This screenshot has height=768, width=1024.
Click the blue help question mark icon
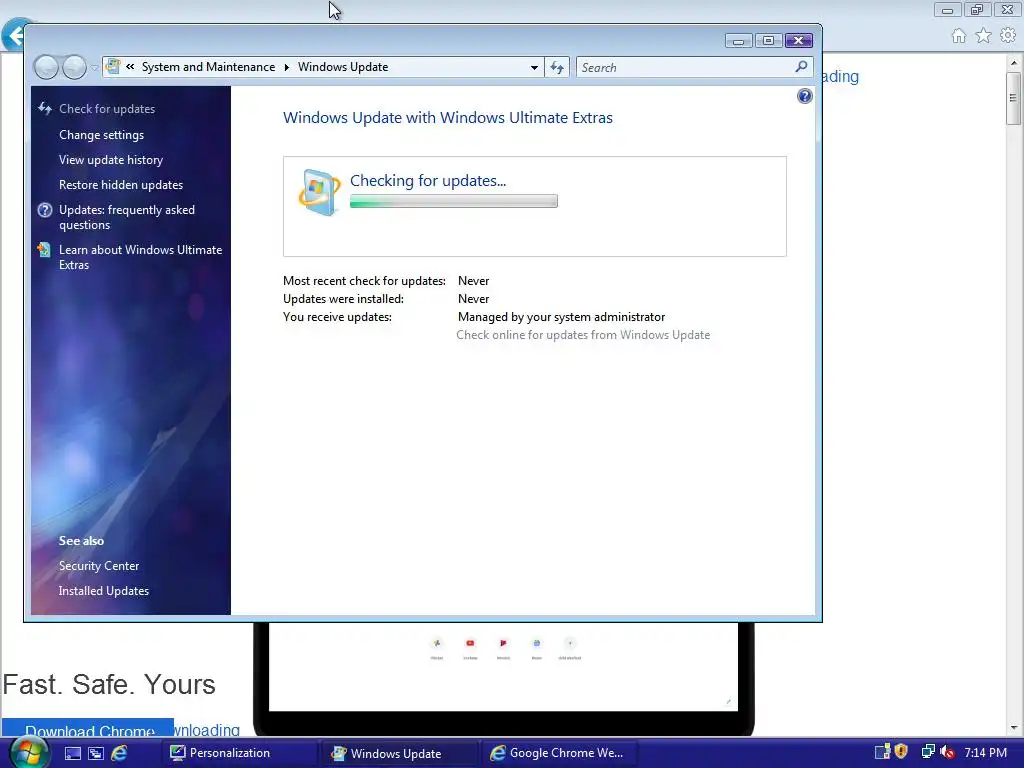pos(805,97)
